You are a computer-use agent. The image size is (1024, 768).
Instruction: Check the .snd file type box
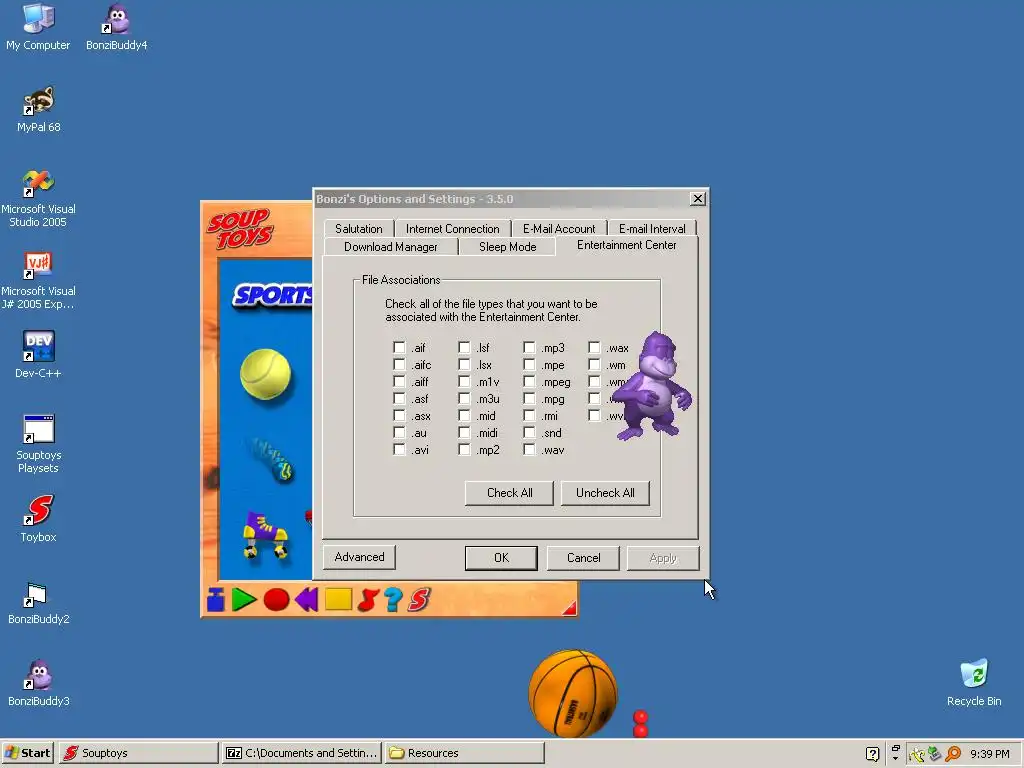coord(529,432)
